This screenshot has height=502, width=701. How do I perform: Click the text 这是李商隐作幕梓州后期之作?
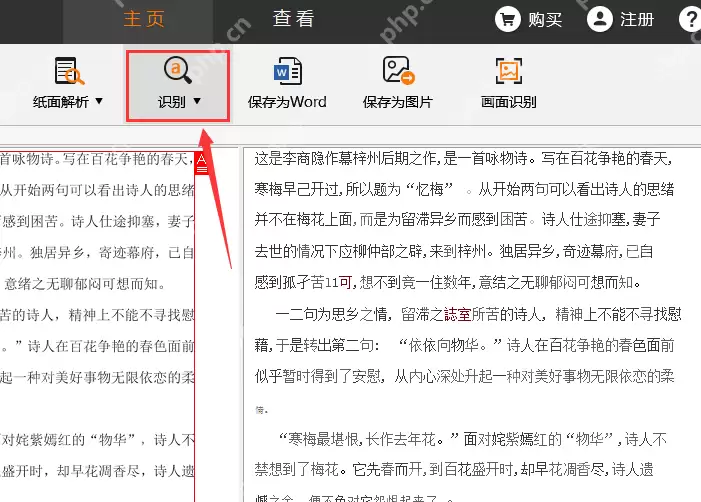click(346, 158)
